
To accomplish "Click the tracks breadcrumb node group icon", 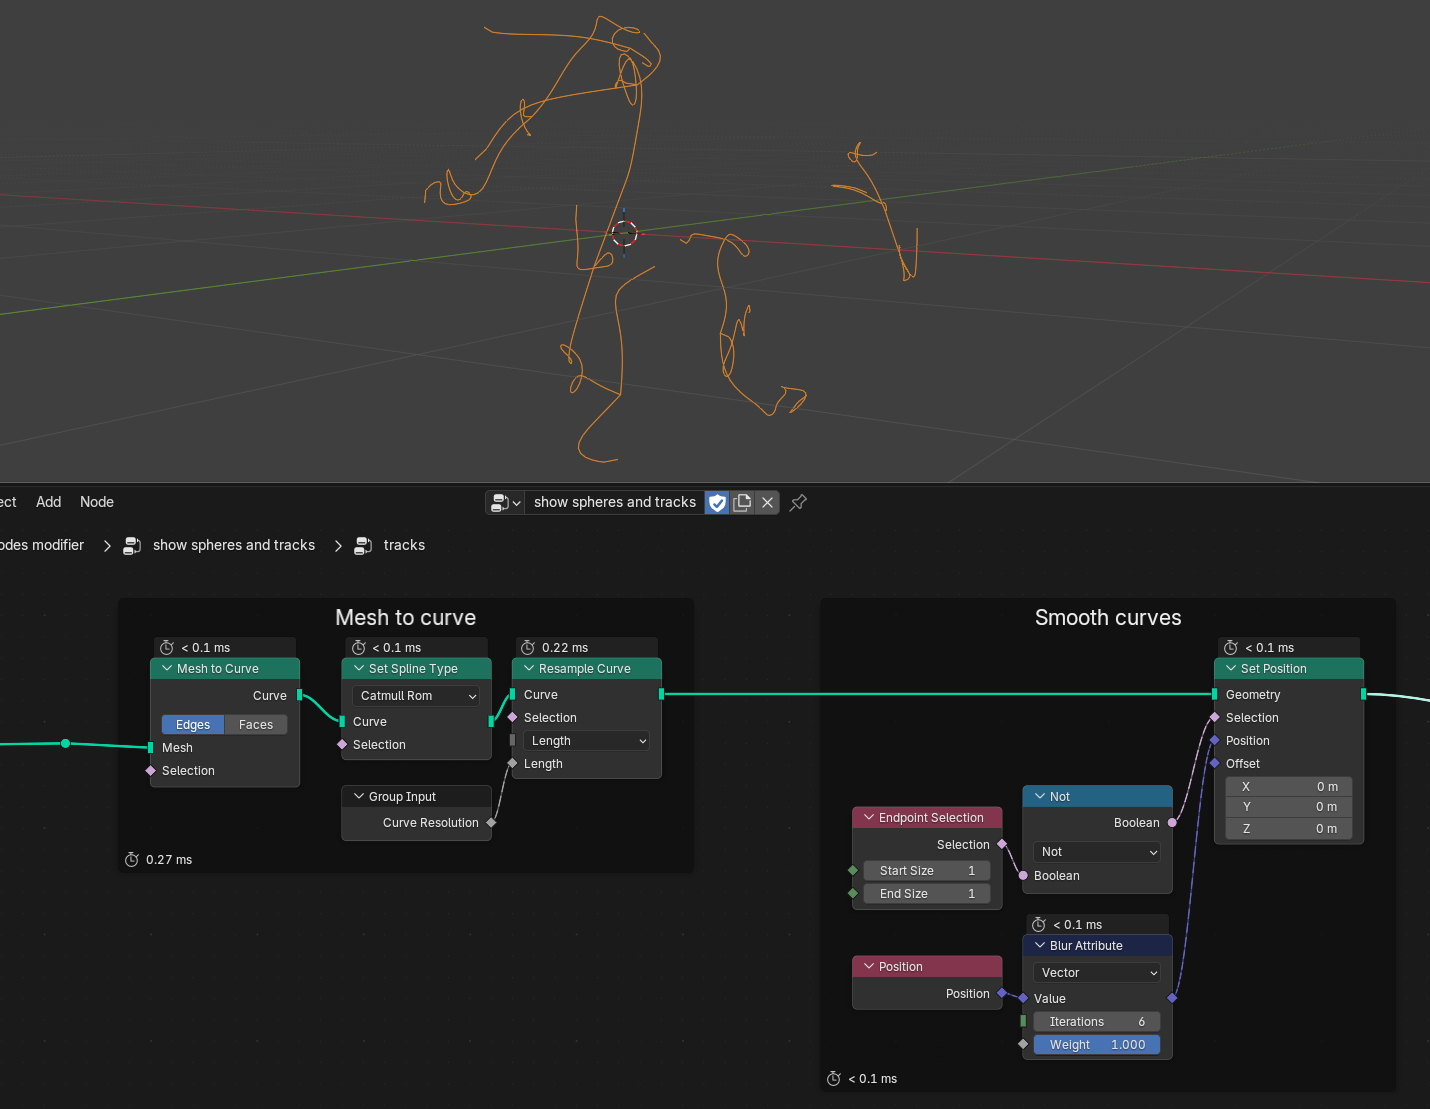I will click(363, 545).
